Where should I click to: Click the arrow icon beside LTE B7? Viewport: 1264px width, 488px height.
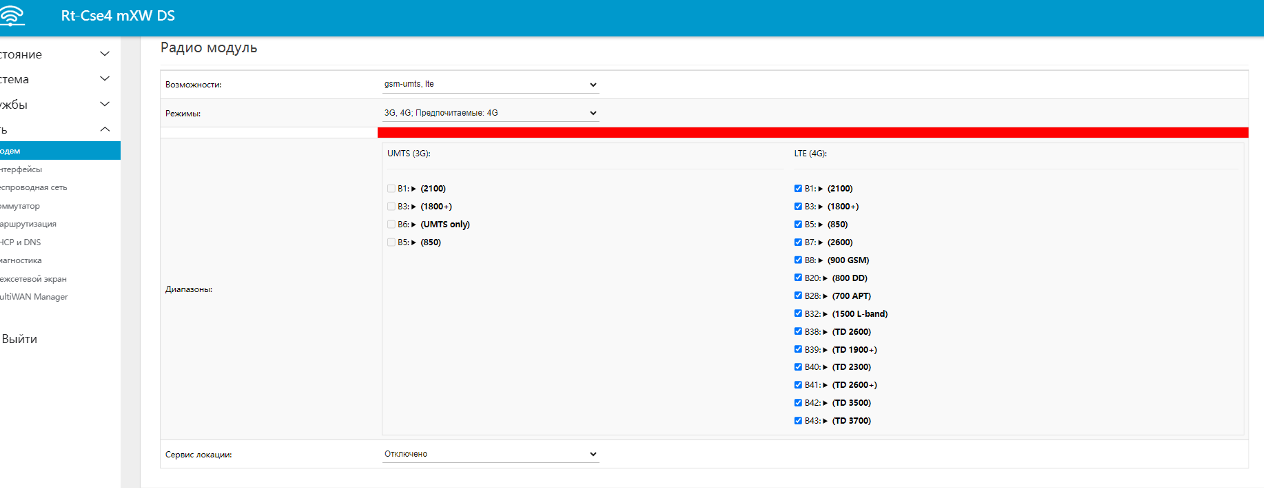(823, 242)
